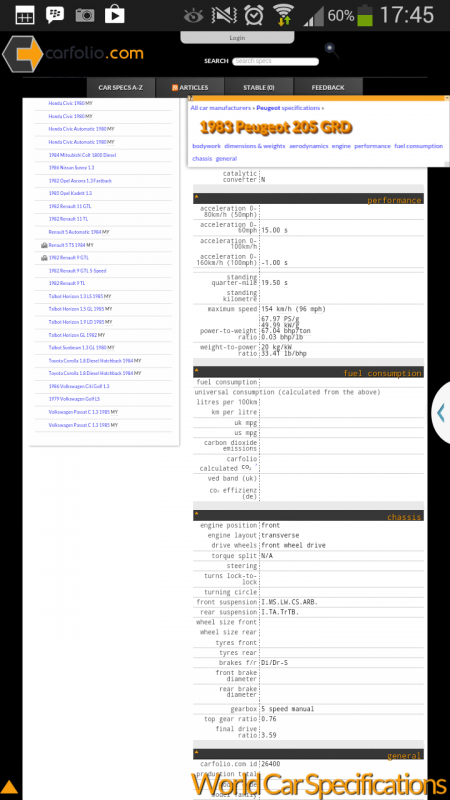Open 1986 Volkswagen Citi Golf 1.3 link

click(79, 386)
